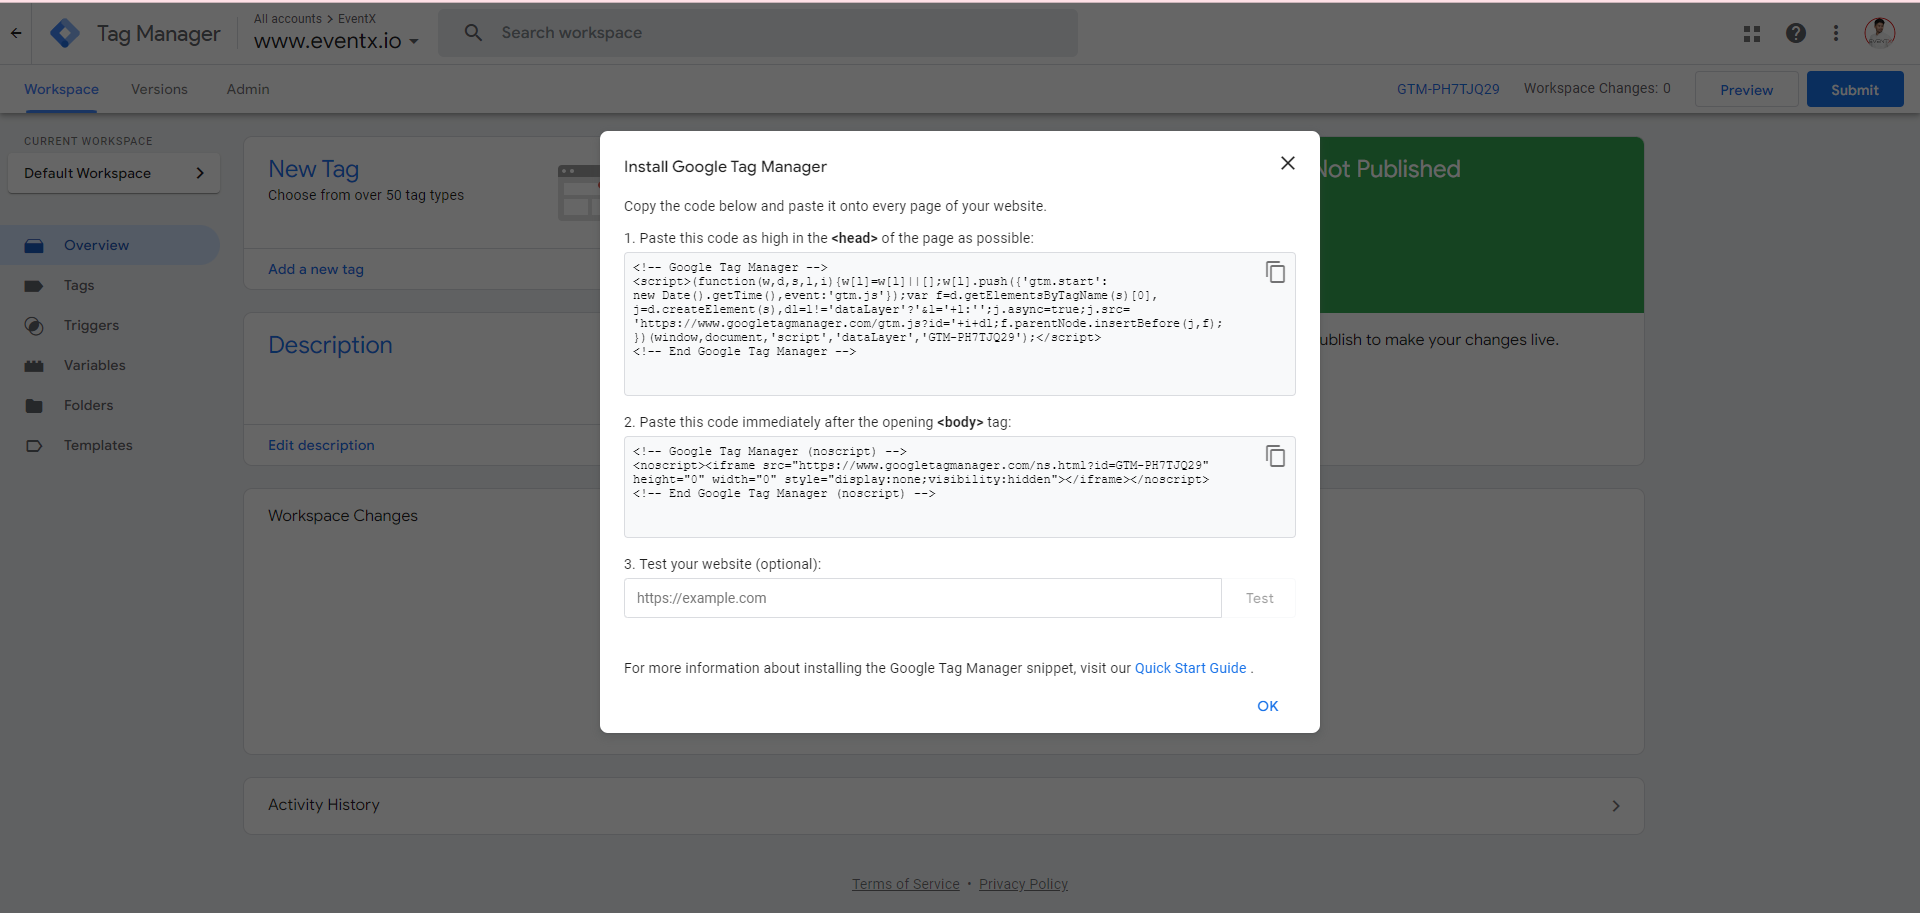Click Add a new tag link

click(316, 269)
